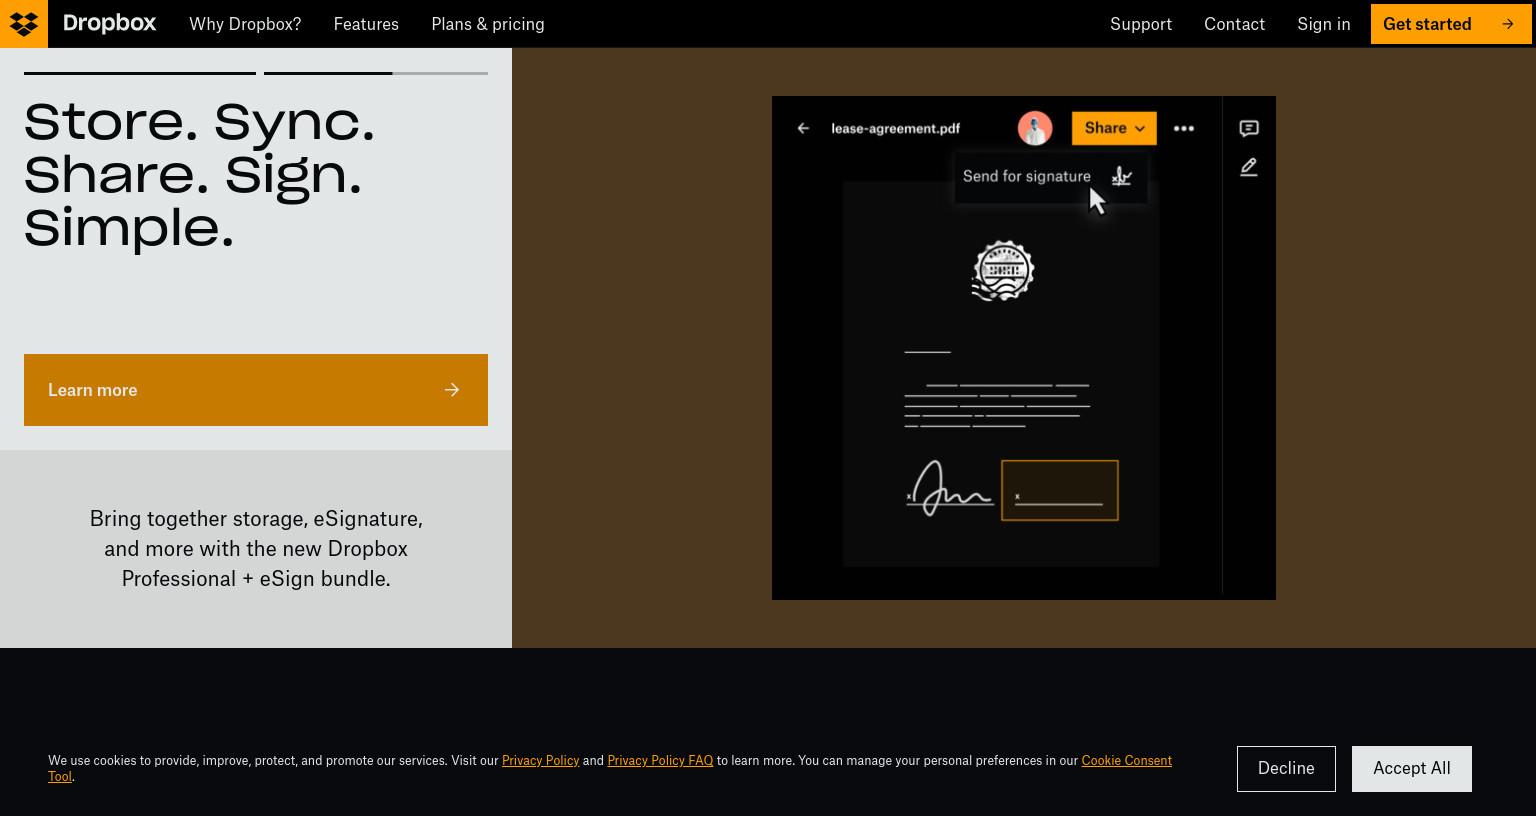The width and height of the screenshot is (1536, 816).
Task: Open the Privacy Policy link
Action: (540, 761)
